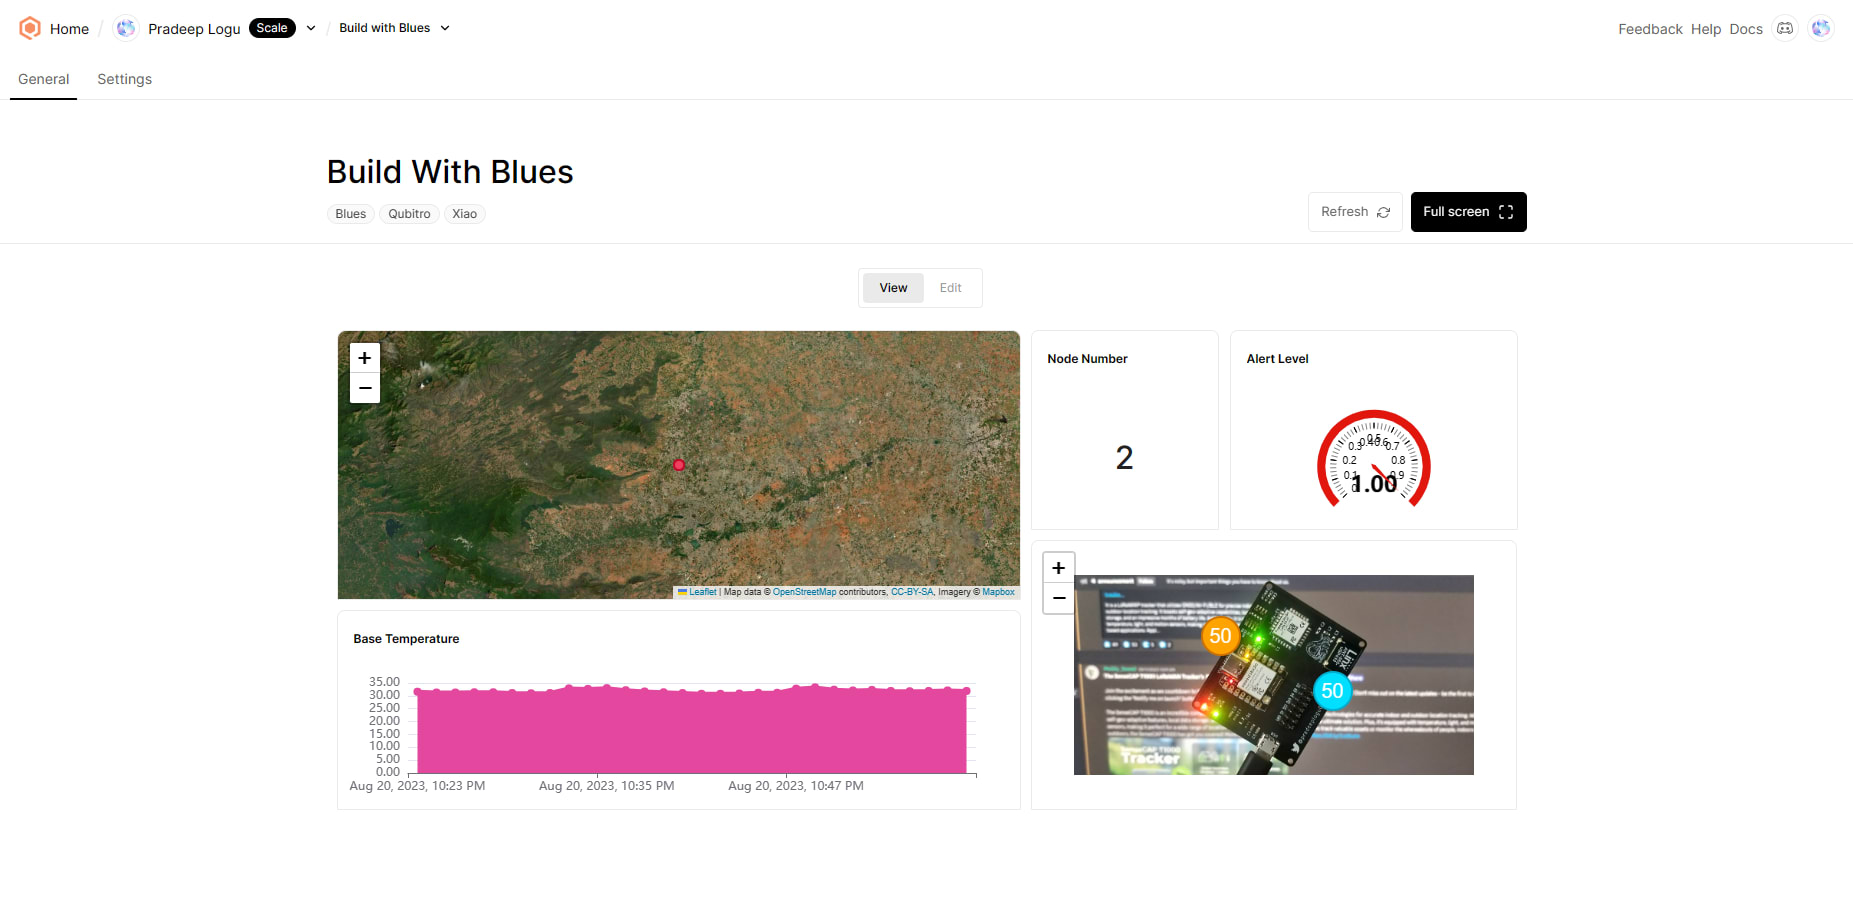Expand the organization switcher chevron
The height and width of the screenshot is (918, 1853).
pyautogui.click(x=311, y=28)
